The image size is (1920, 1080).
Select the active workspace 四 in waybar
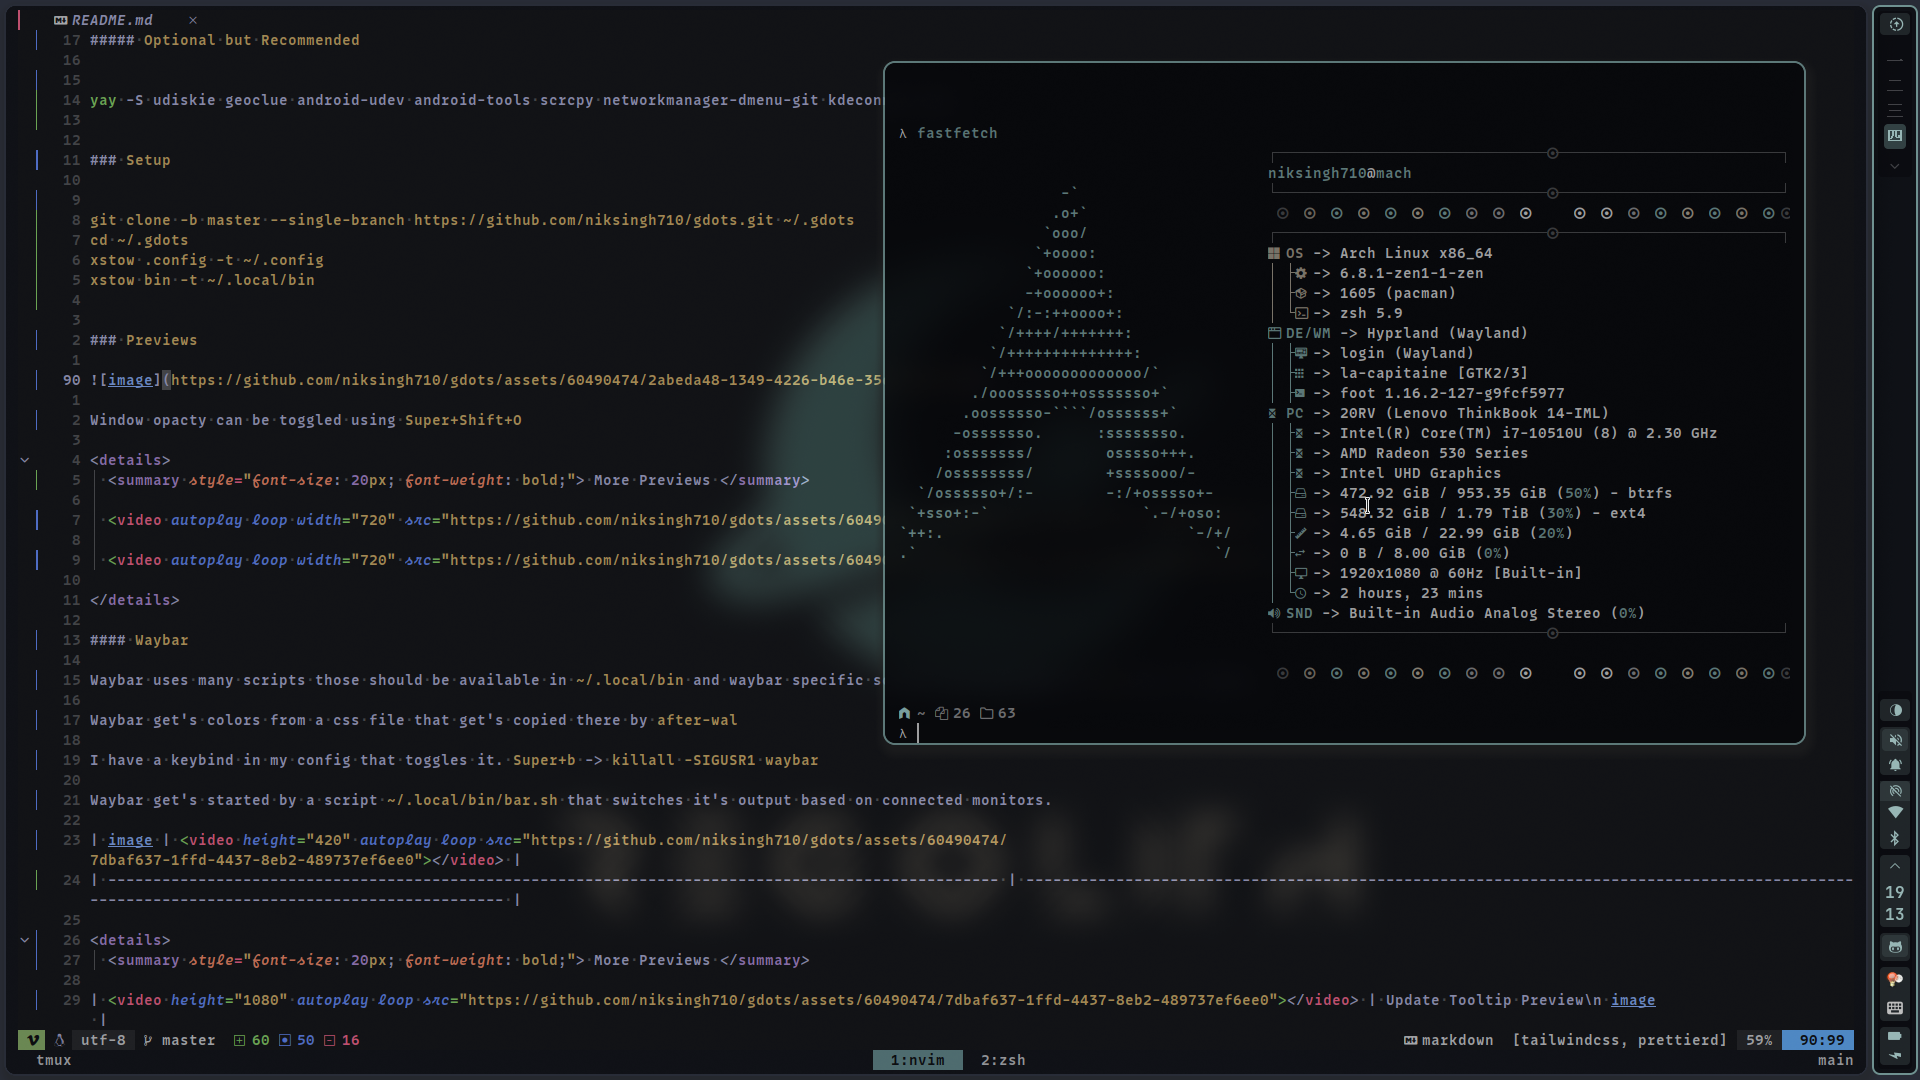point(1895,136)
